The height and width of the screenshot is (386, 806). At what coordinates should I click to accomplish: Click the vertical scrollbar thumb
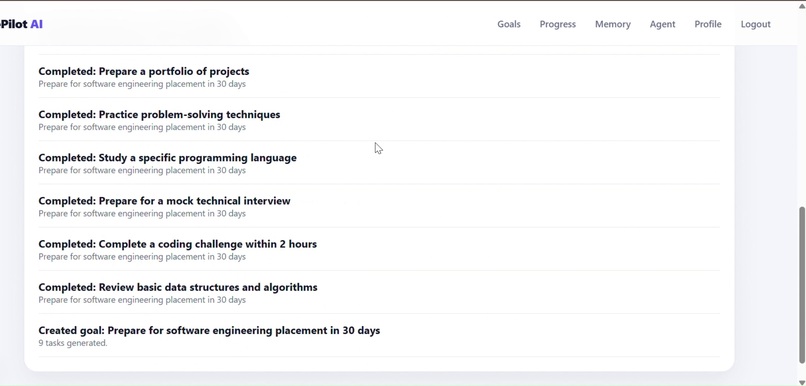click(x=801, y=284)
